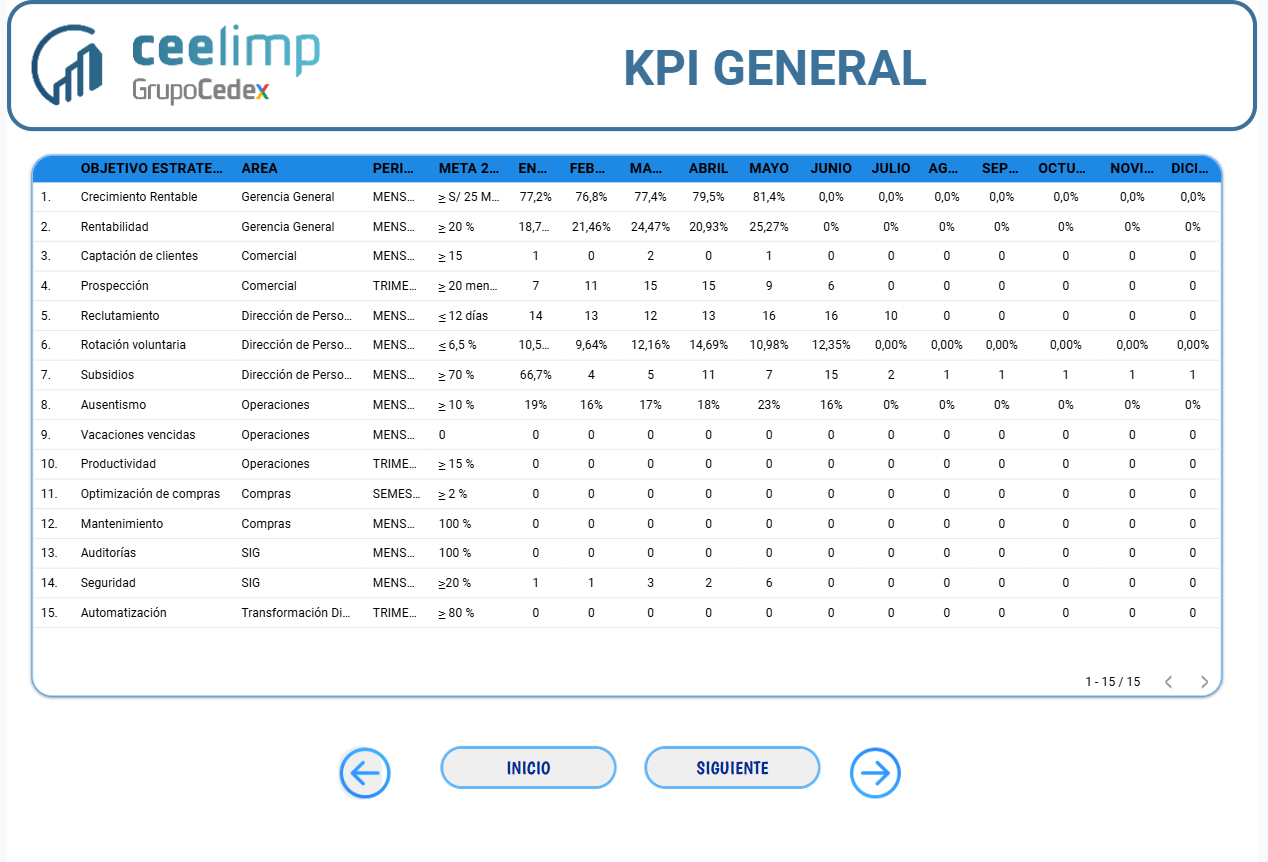The width and height of the screenshot is (1268, 862).
Task: Select the Optimización de compras row label
Action: point(150,494)
